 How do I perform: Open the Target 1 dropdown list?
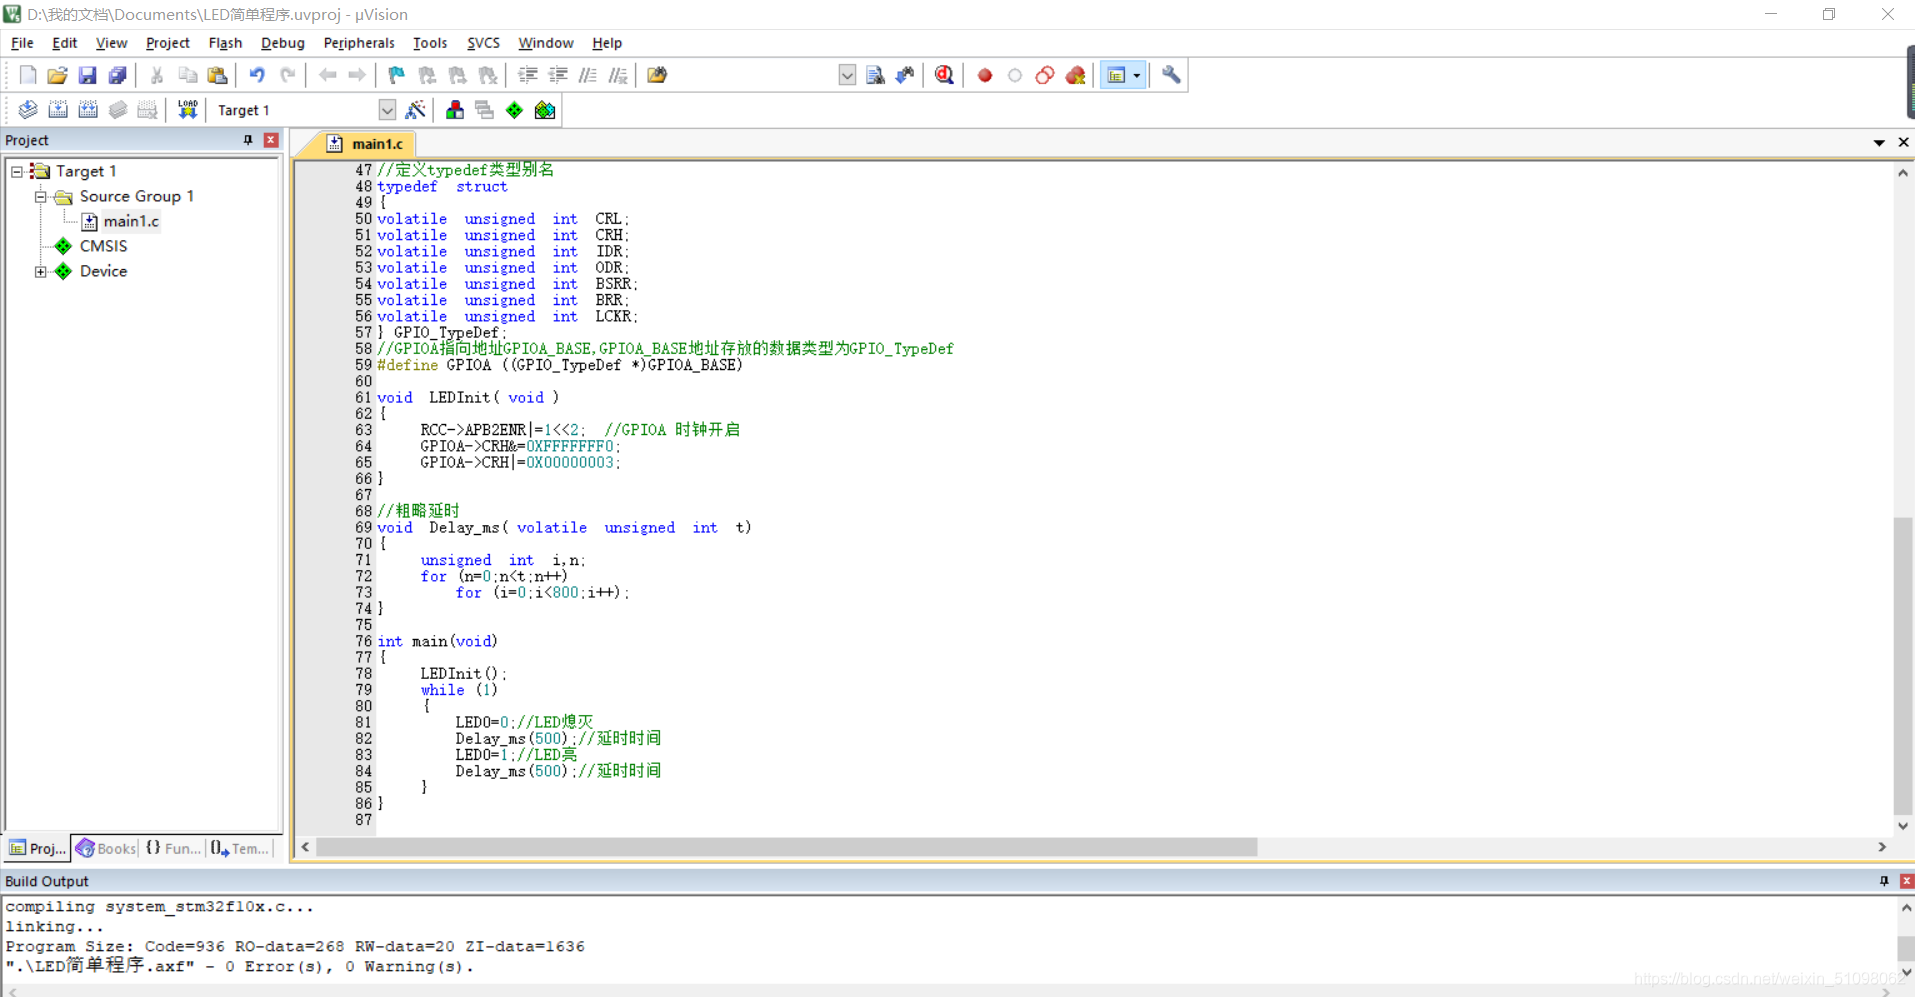coord(387,110)
